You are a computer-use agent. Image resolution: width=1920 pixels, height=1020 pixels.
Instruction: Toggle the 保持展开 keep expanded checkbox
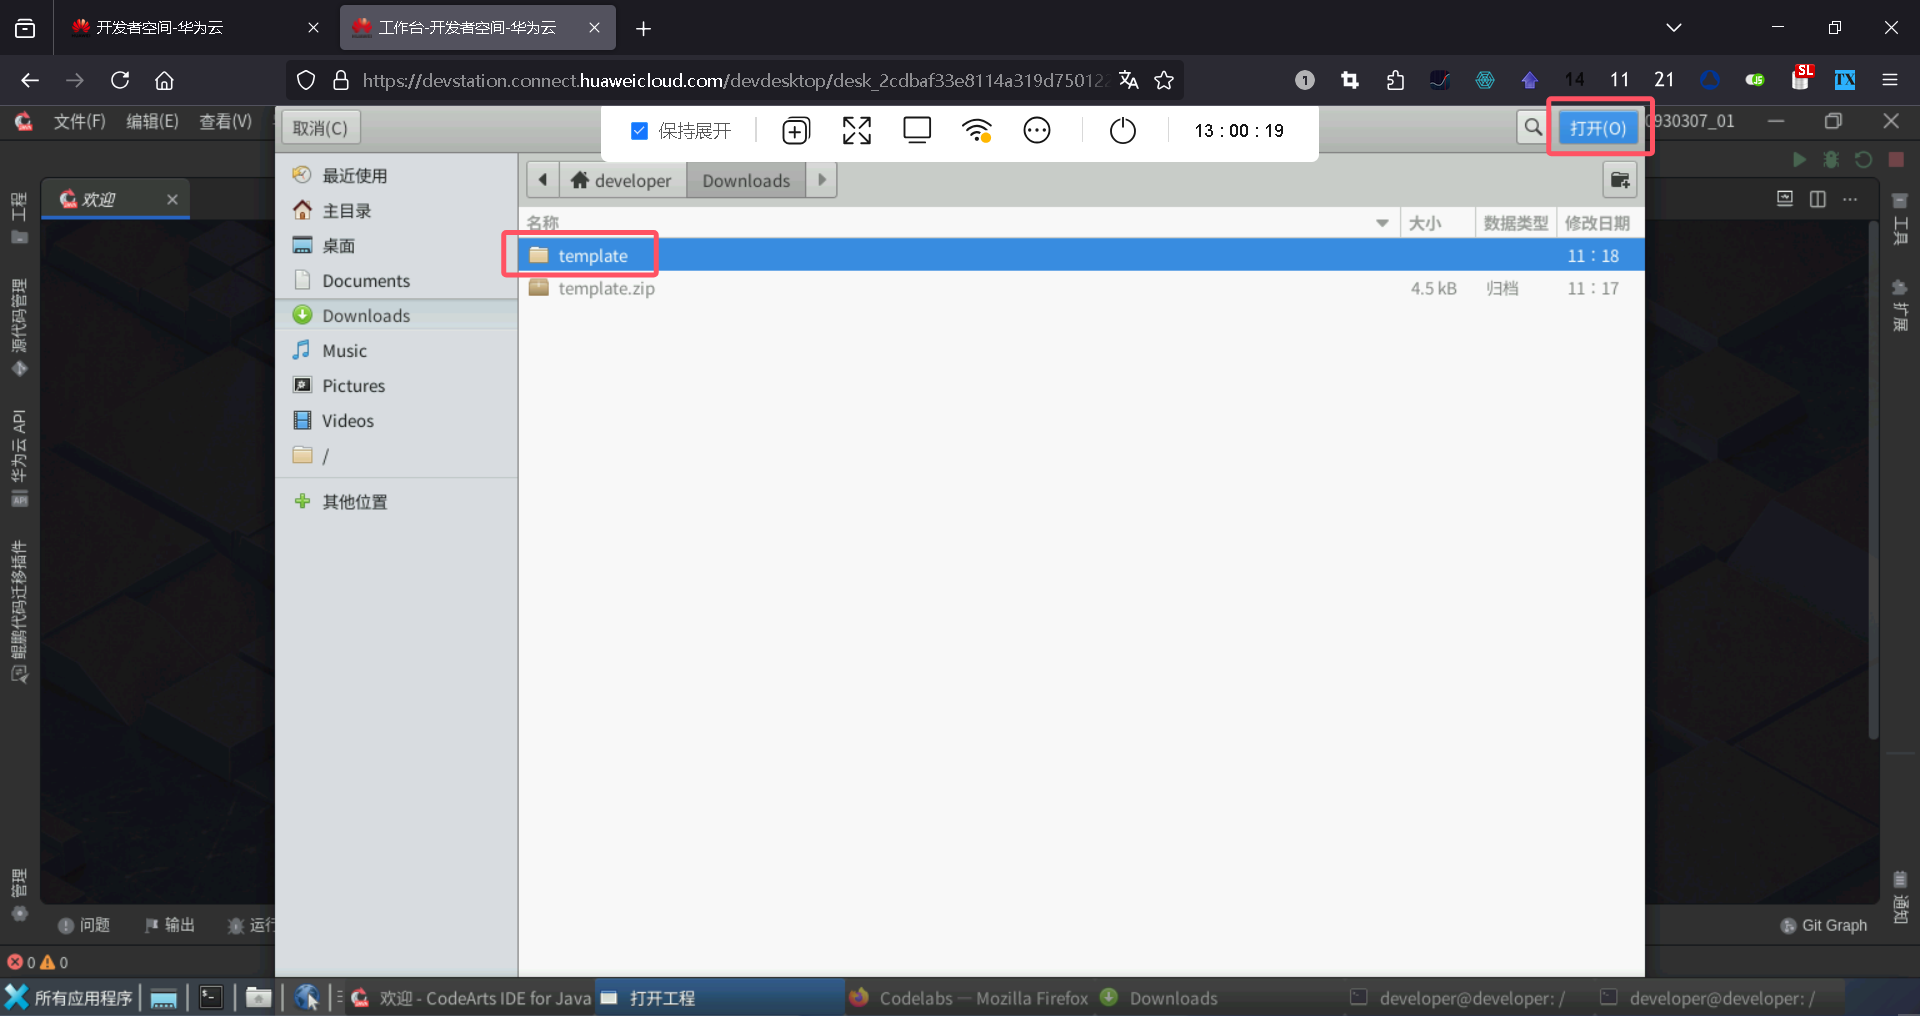(x=640, y=131)
